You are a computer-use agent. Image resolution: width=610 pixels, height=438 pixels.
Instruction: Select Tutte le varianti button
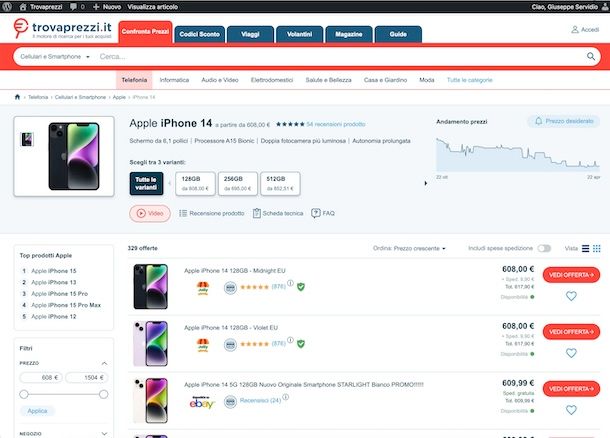click(x=146, y=183)
